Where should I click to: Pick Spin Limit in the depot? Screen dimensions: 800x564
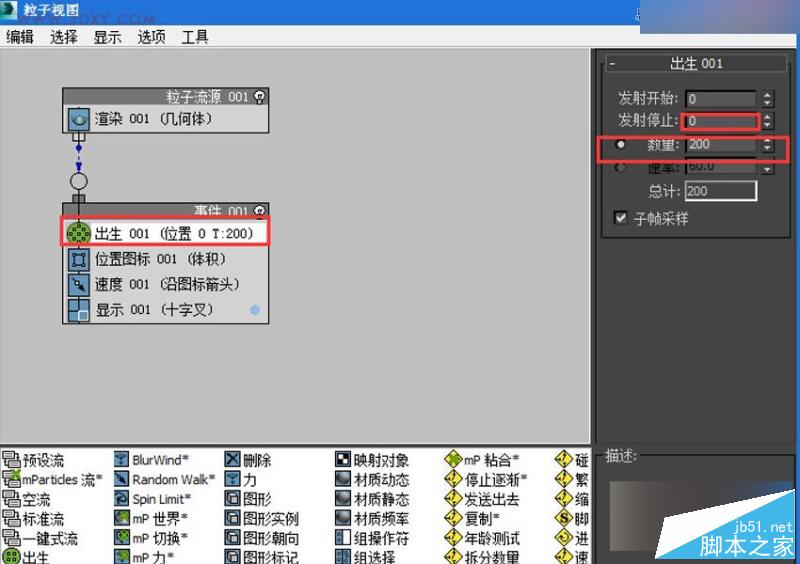point(153,499)
